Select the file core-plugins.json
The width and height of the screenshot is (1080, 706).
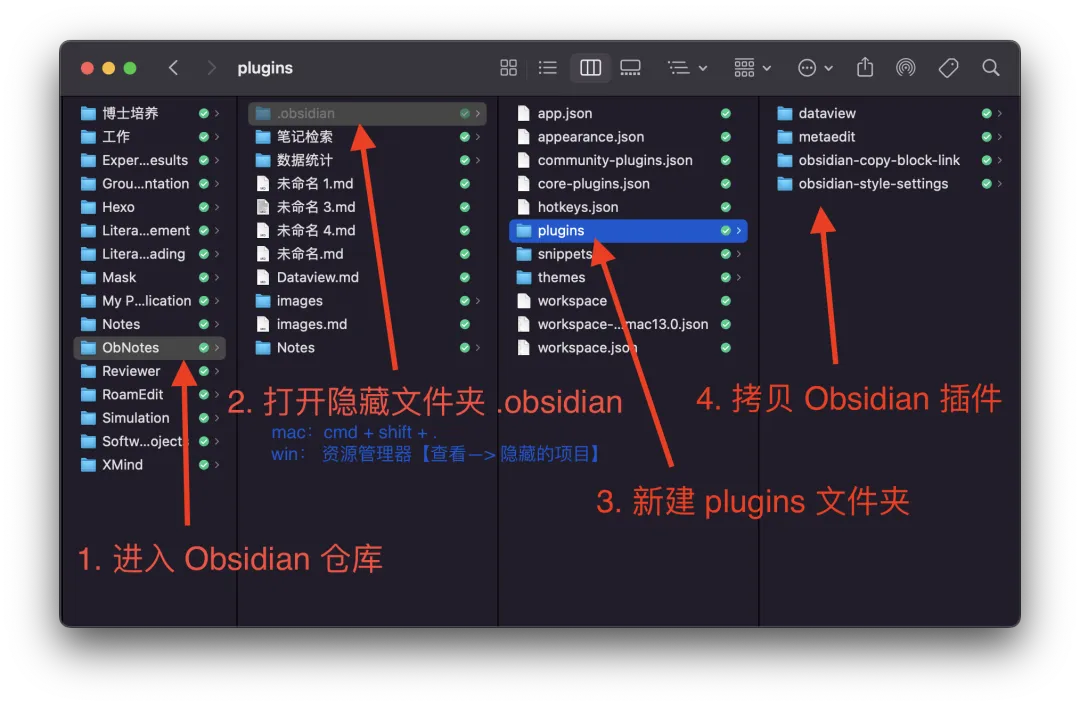pos(628,183)
